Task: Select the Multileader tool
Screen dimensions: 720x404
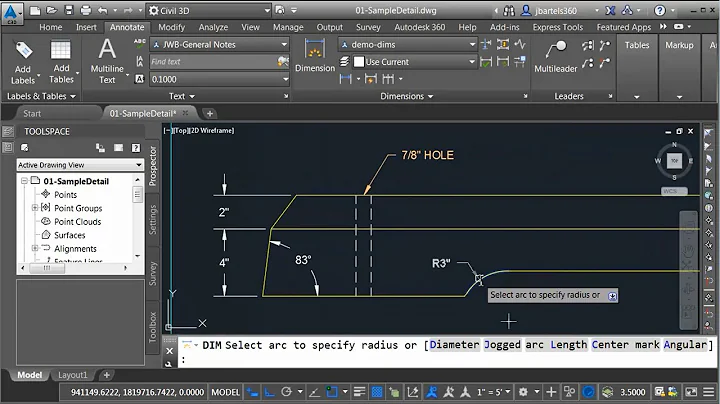Action: [x=556, y=56]
